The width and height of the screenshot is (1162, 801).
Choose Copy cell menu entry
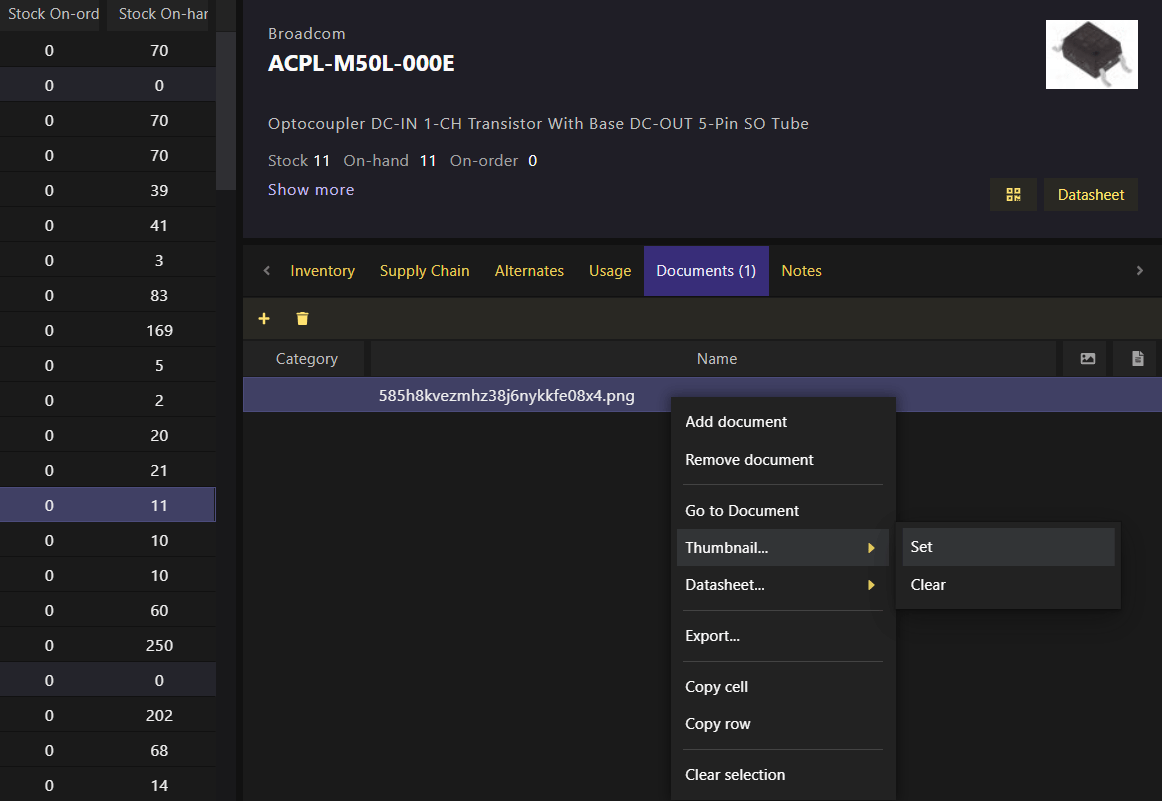783,687
